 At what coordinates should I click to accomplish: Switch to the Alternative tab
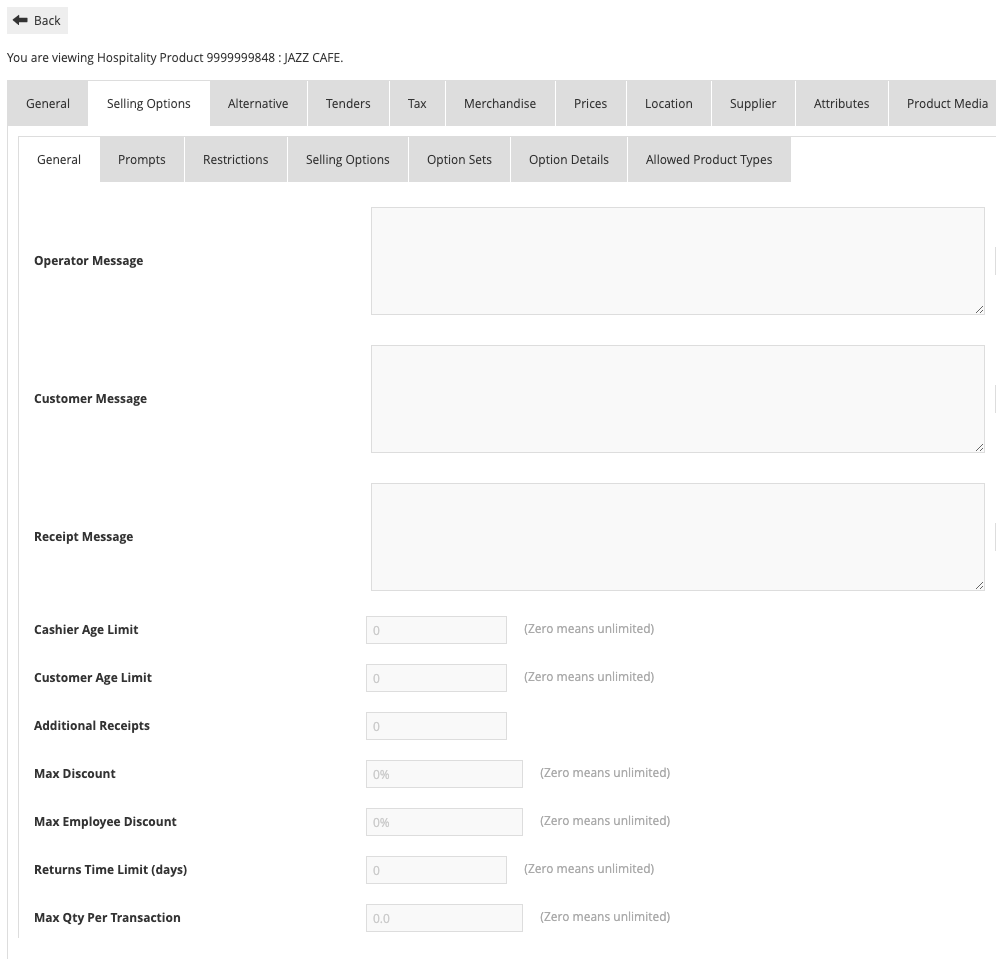point(258,104)
